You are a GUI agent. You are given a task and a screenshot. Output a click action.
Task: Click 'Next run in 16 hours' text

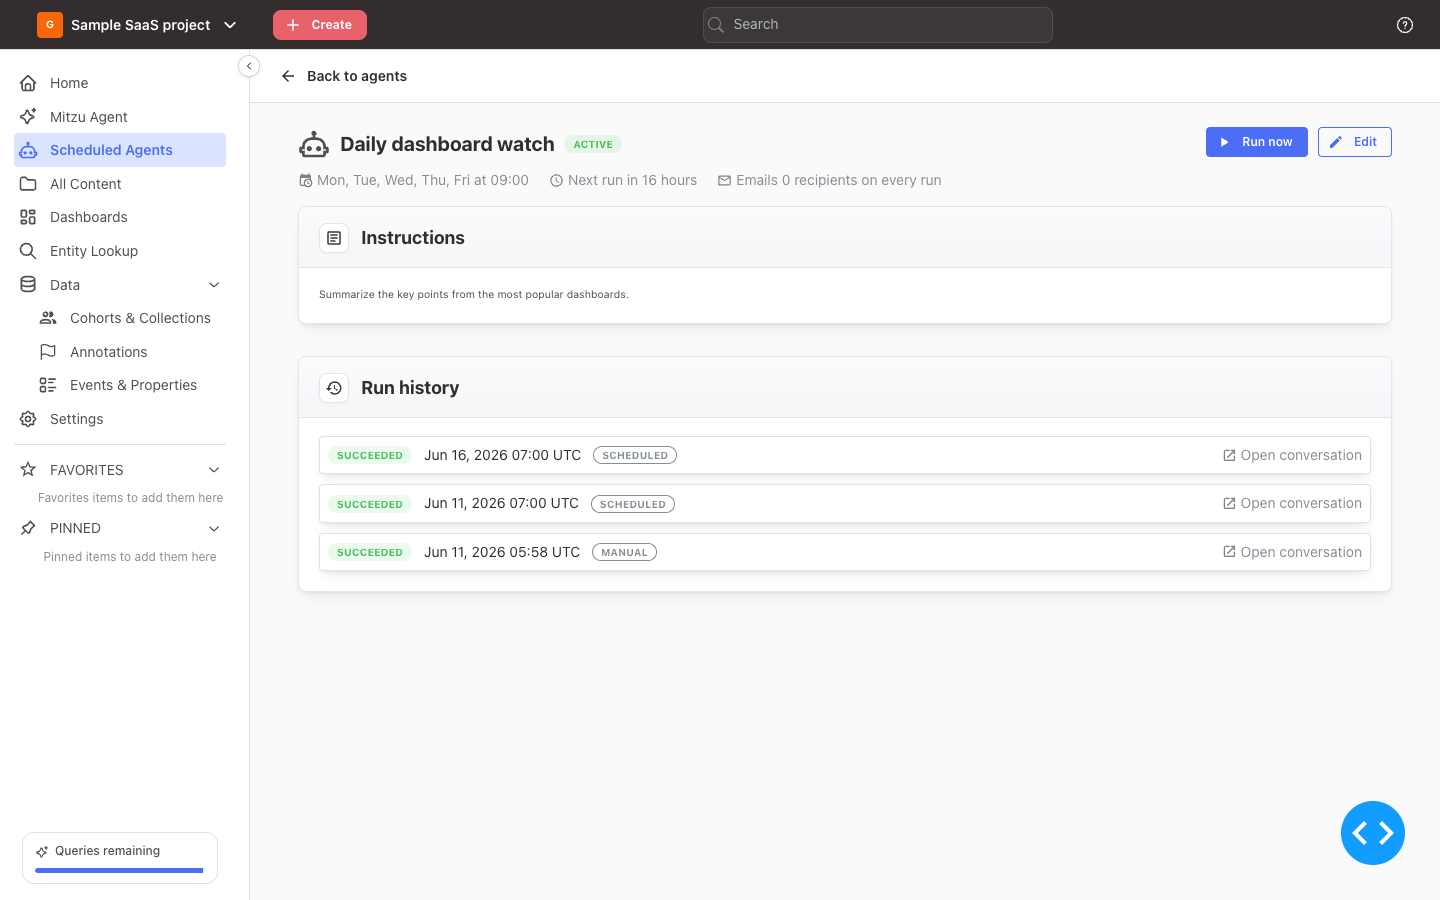click(x=632, y=181)
